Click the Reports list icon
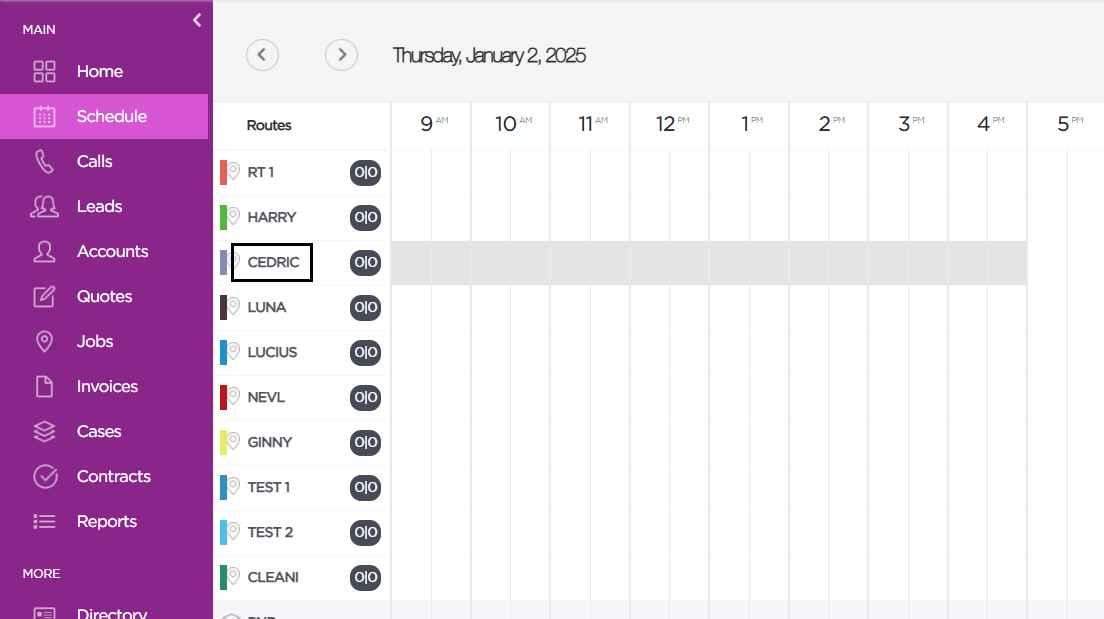This screenshot has height=619, width=1104. [44, 521]
